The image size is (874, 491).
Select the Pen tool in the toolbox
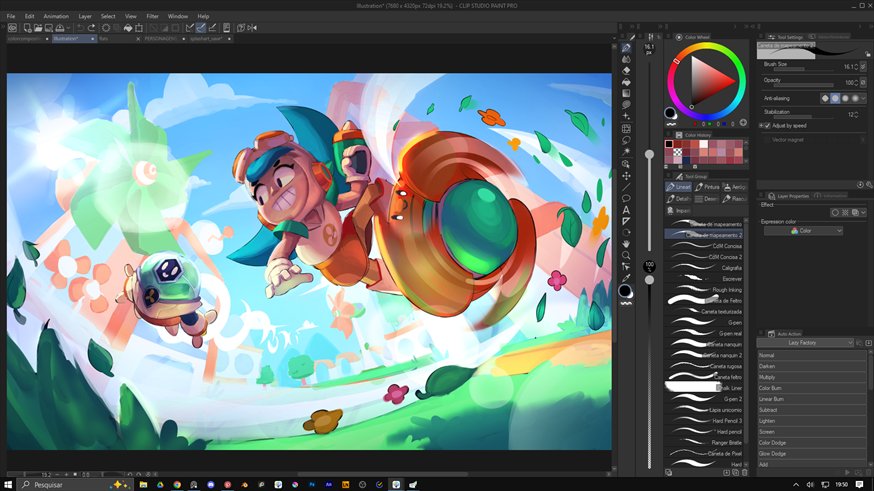pos(626,48)
